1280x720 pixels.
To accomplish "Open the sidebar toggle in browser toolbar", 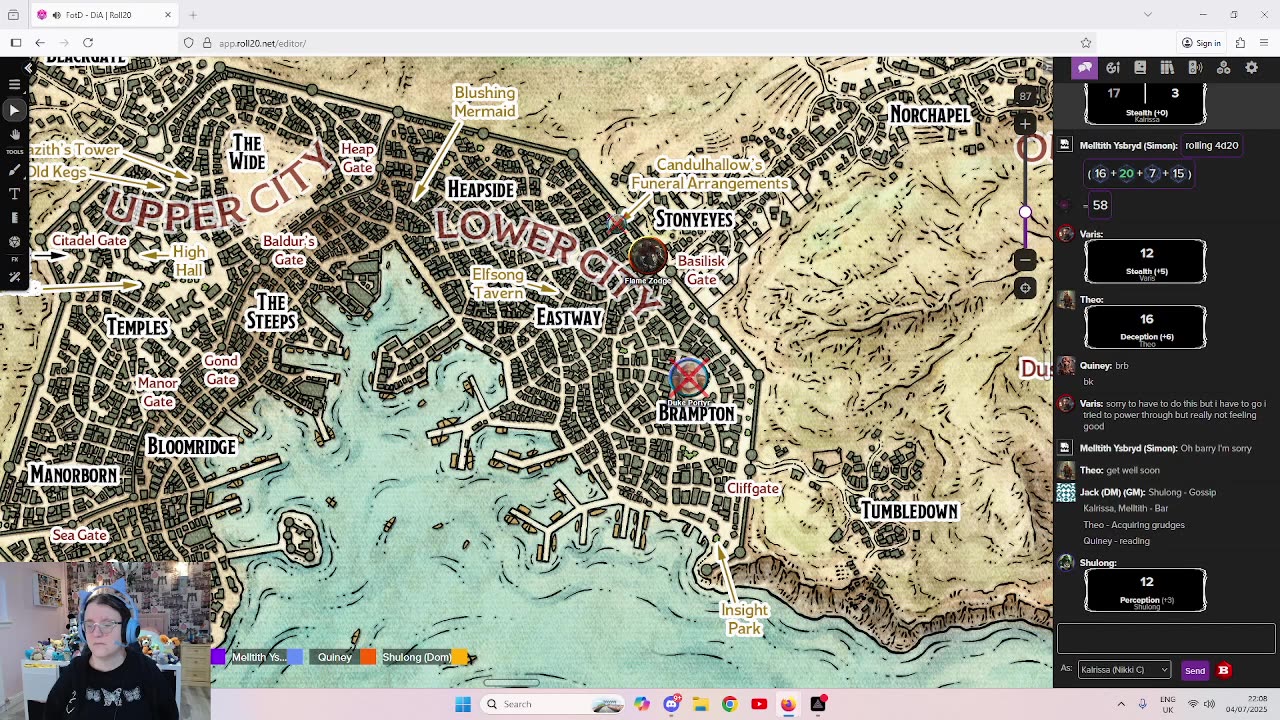I will (16, 43).
